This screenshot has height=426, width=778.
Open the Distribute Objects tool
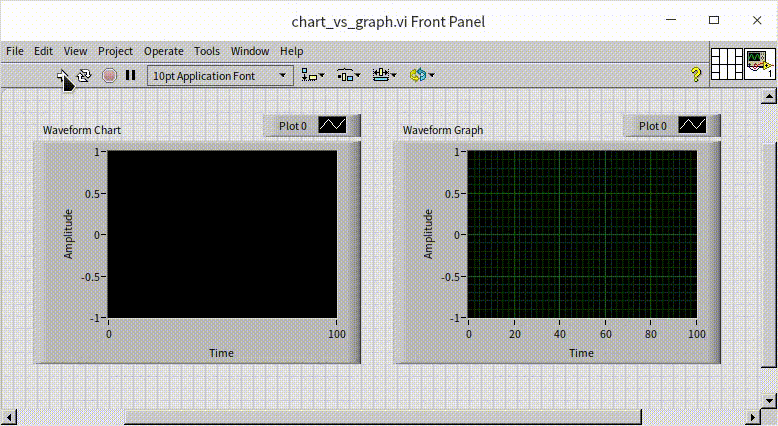click(347, 75)
